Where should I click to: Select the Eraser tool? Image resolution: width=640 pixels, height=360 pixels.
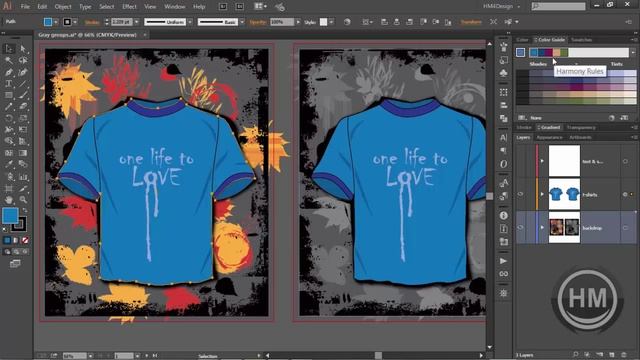point(23,107)
